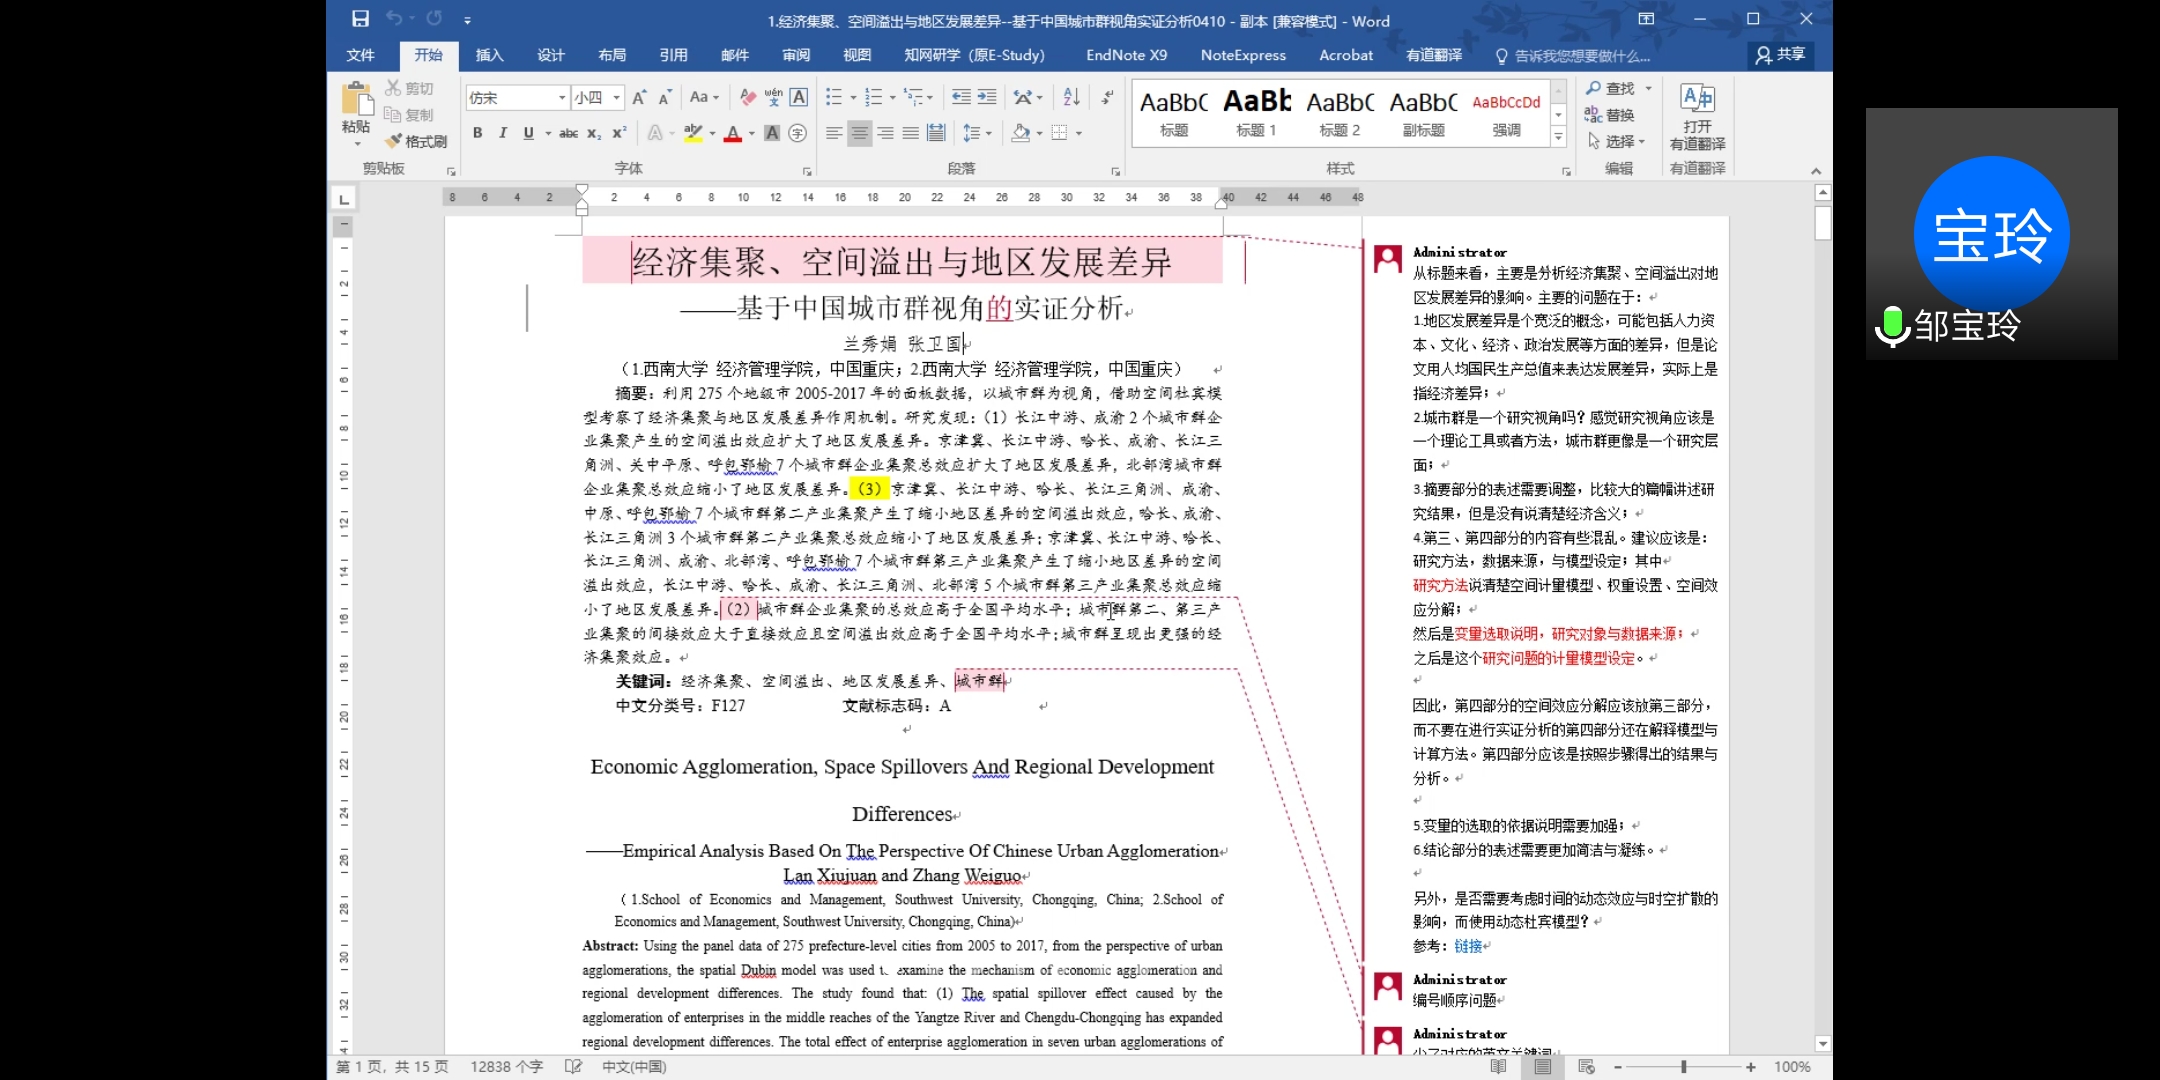Activate the Format Painter tool

416,141
